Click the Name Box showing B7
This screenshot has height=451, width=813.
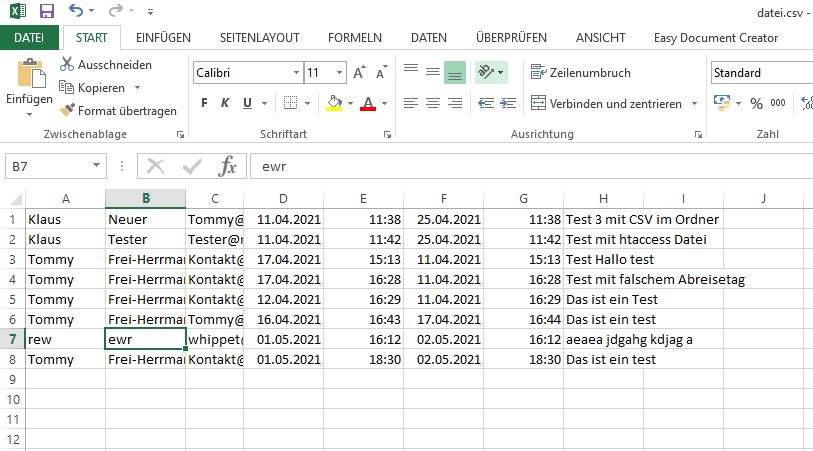(x=49, y=166)
